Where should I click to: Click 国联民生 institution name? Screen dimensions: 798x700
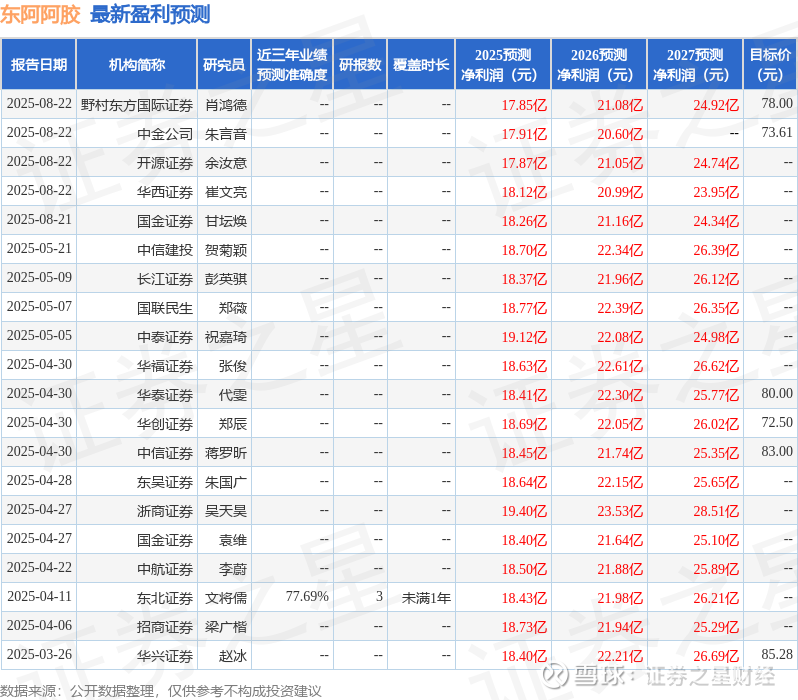click(x=165, y=309)
